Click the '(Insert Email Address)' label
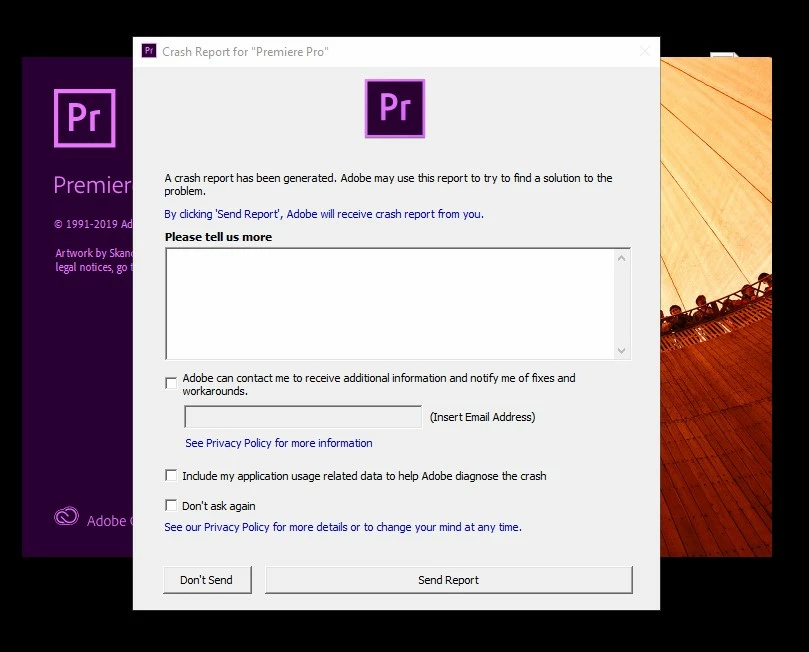 [x=482, y=417]
